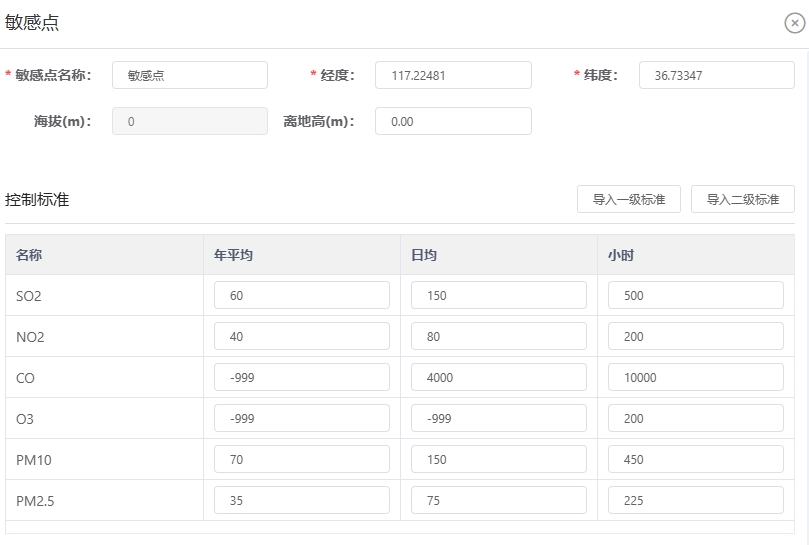
Task: Edit CO 年平均 value field
Action: coord(302,377)
